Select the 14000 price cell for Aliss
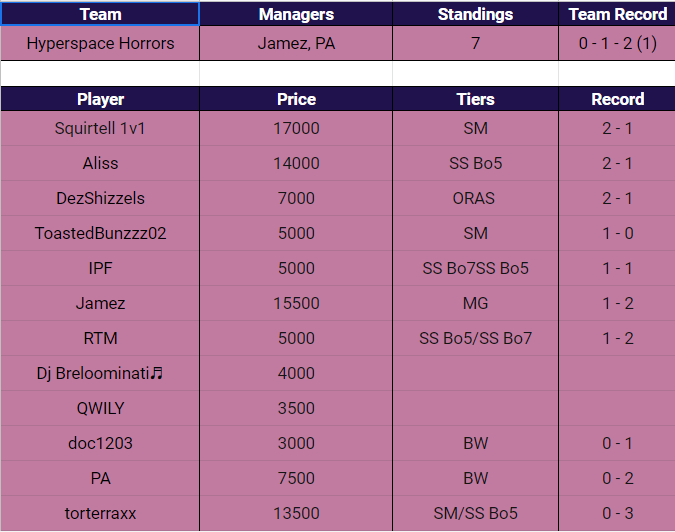675x532 pixels. [296, 164]
